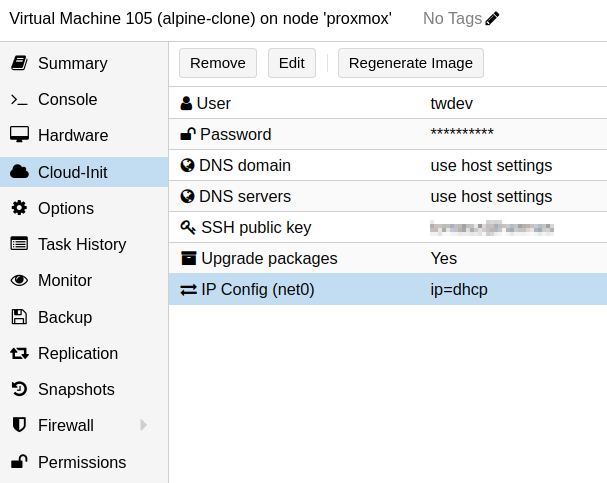Click the Snapshots history clock icon

tap(19, 389)
